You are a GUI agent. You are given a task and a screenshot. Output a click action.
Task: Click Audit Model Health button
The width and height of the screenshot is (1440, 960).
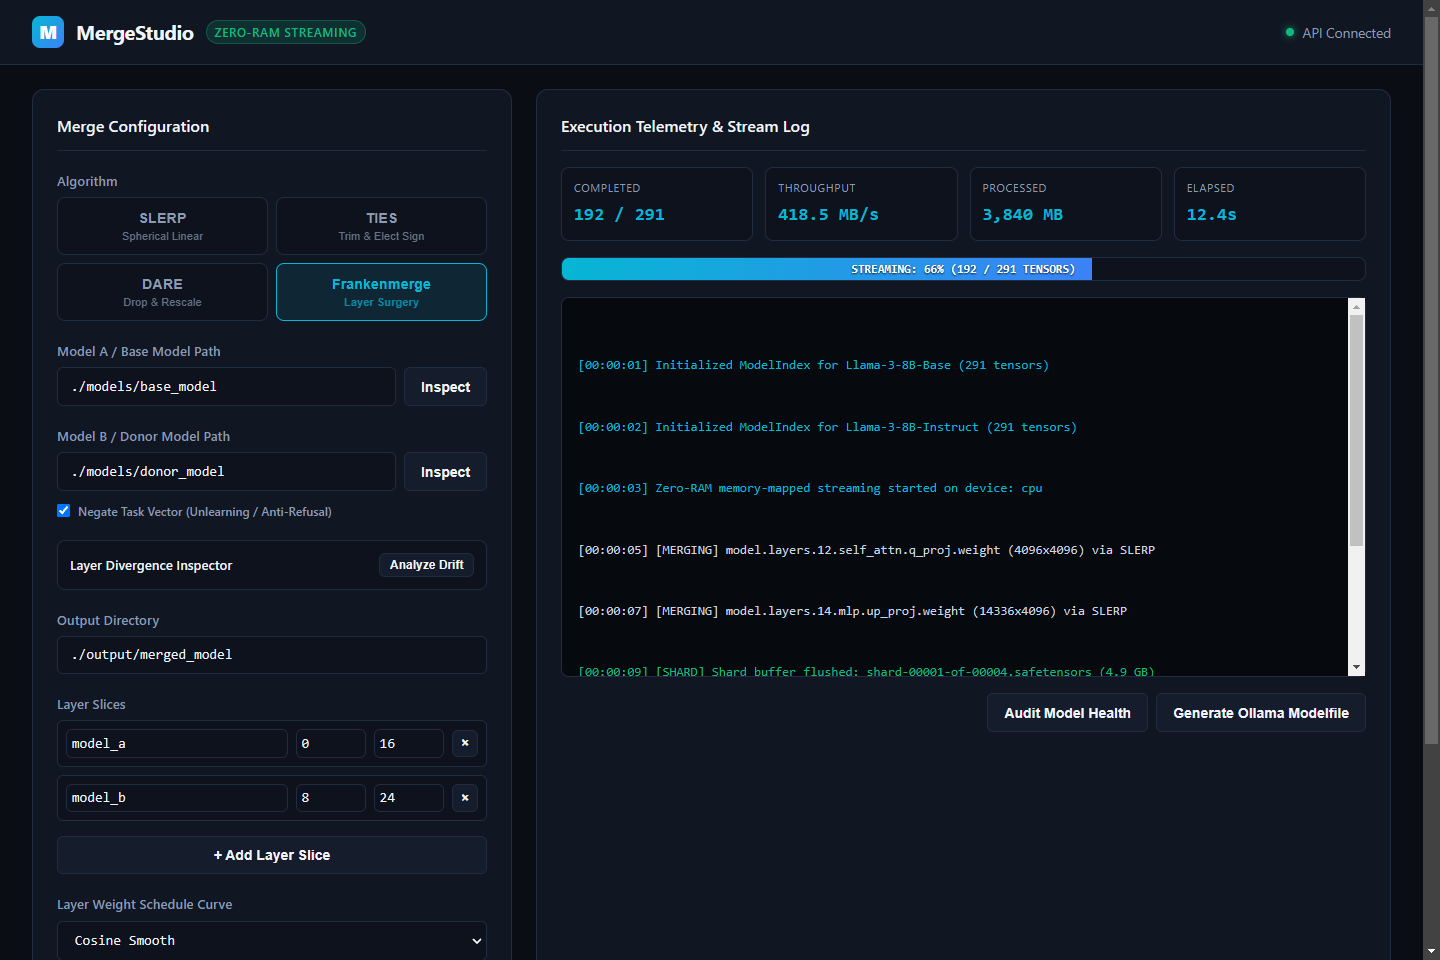point(1067,713)
